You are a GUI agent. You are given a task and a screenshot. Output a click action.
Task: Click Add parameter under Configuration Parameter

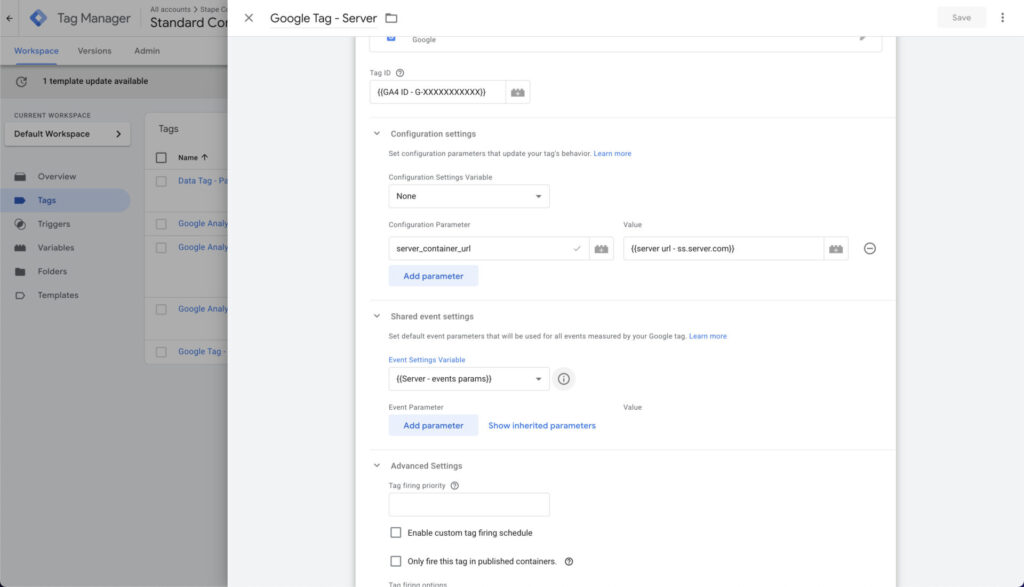433,276
